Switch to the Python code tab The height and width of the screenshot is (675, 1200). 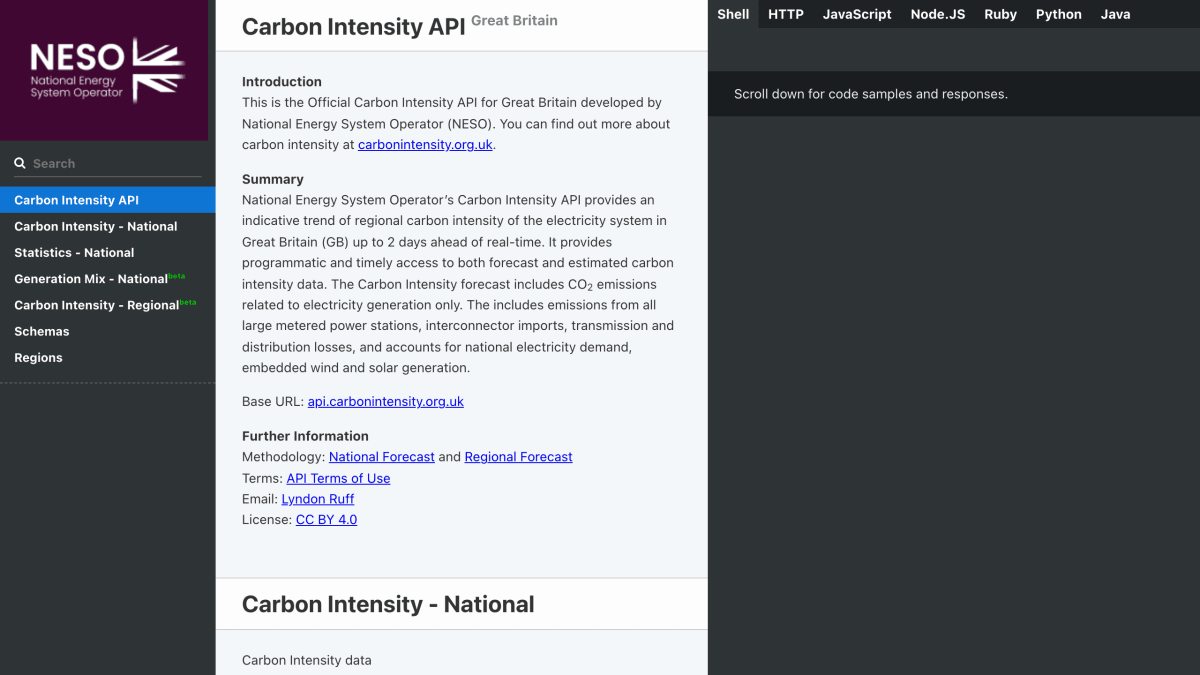(x=1059, y=14)
